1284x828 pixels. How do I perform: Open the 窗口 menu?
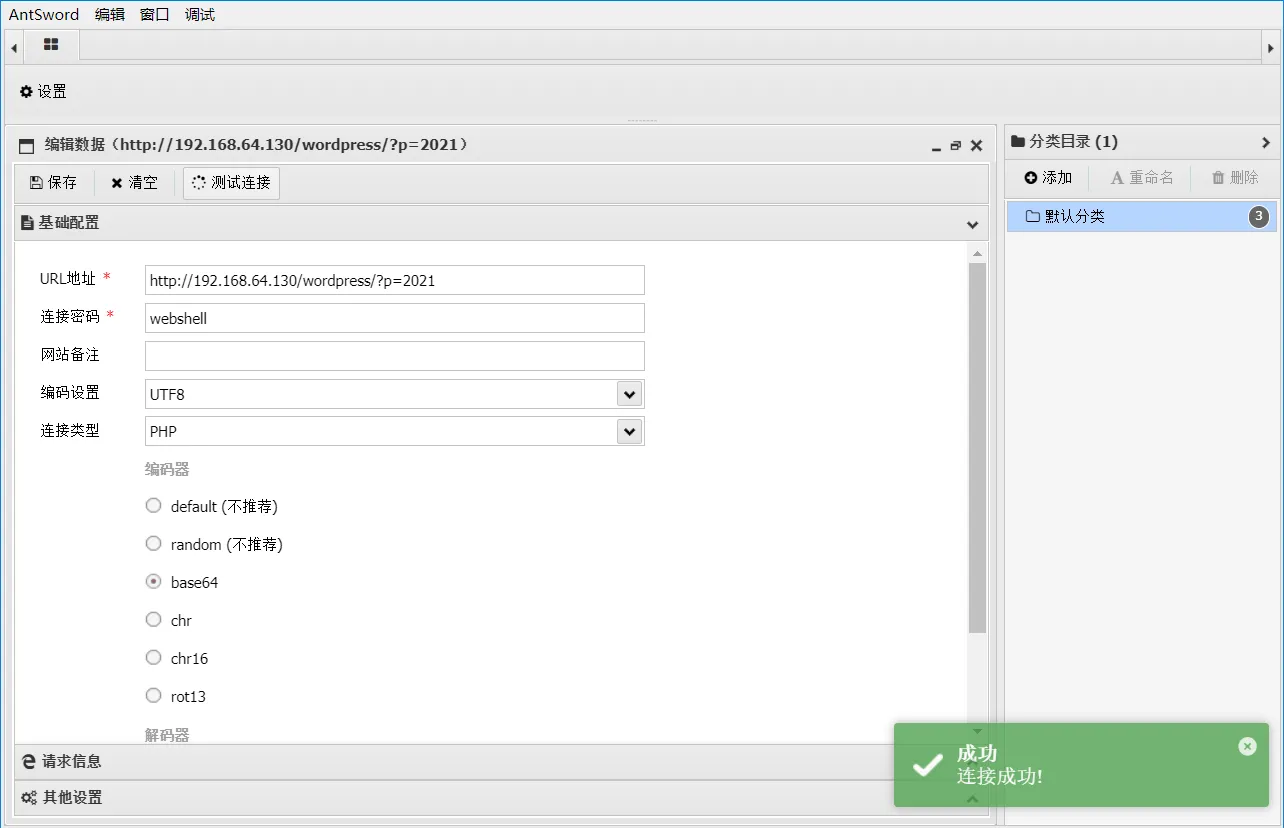click(x=155, y=15)
